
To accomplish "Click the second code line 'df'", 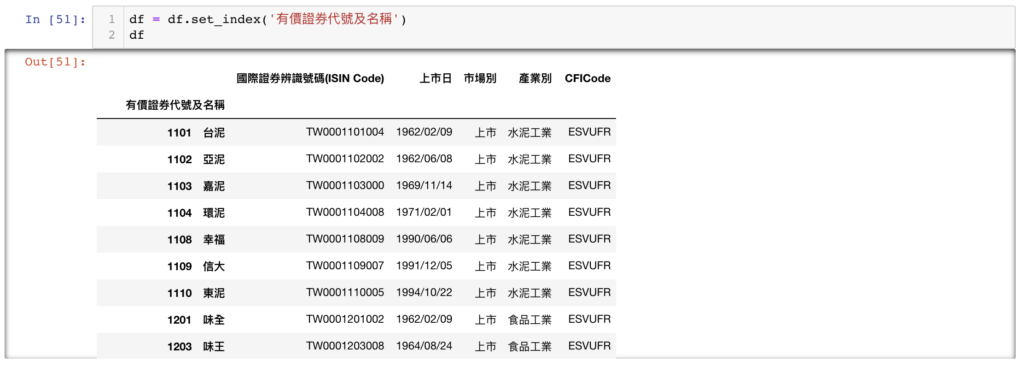I will click(136, 35).
